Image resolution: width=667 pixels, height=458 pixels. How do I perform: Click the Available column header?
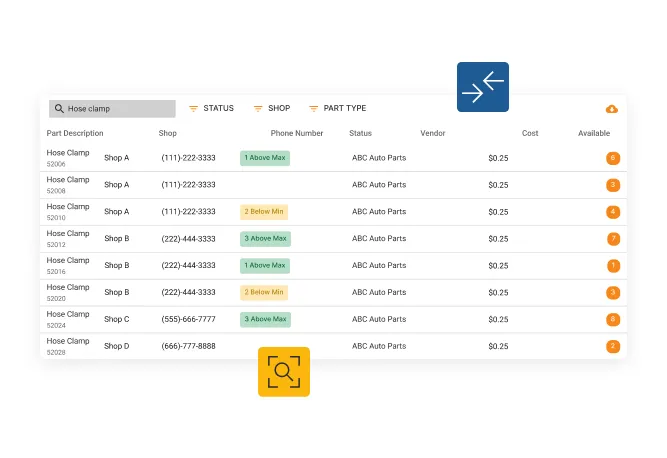coord(594,133)
